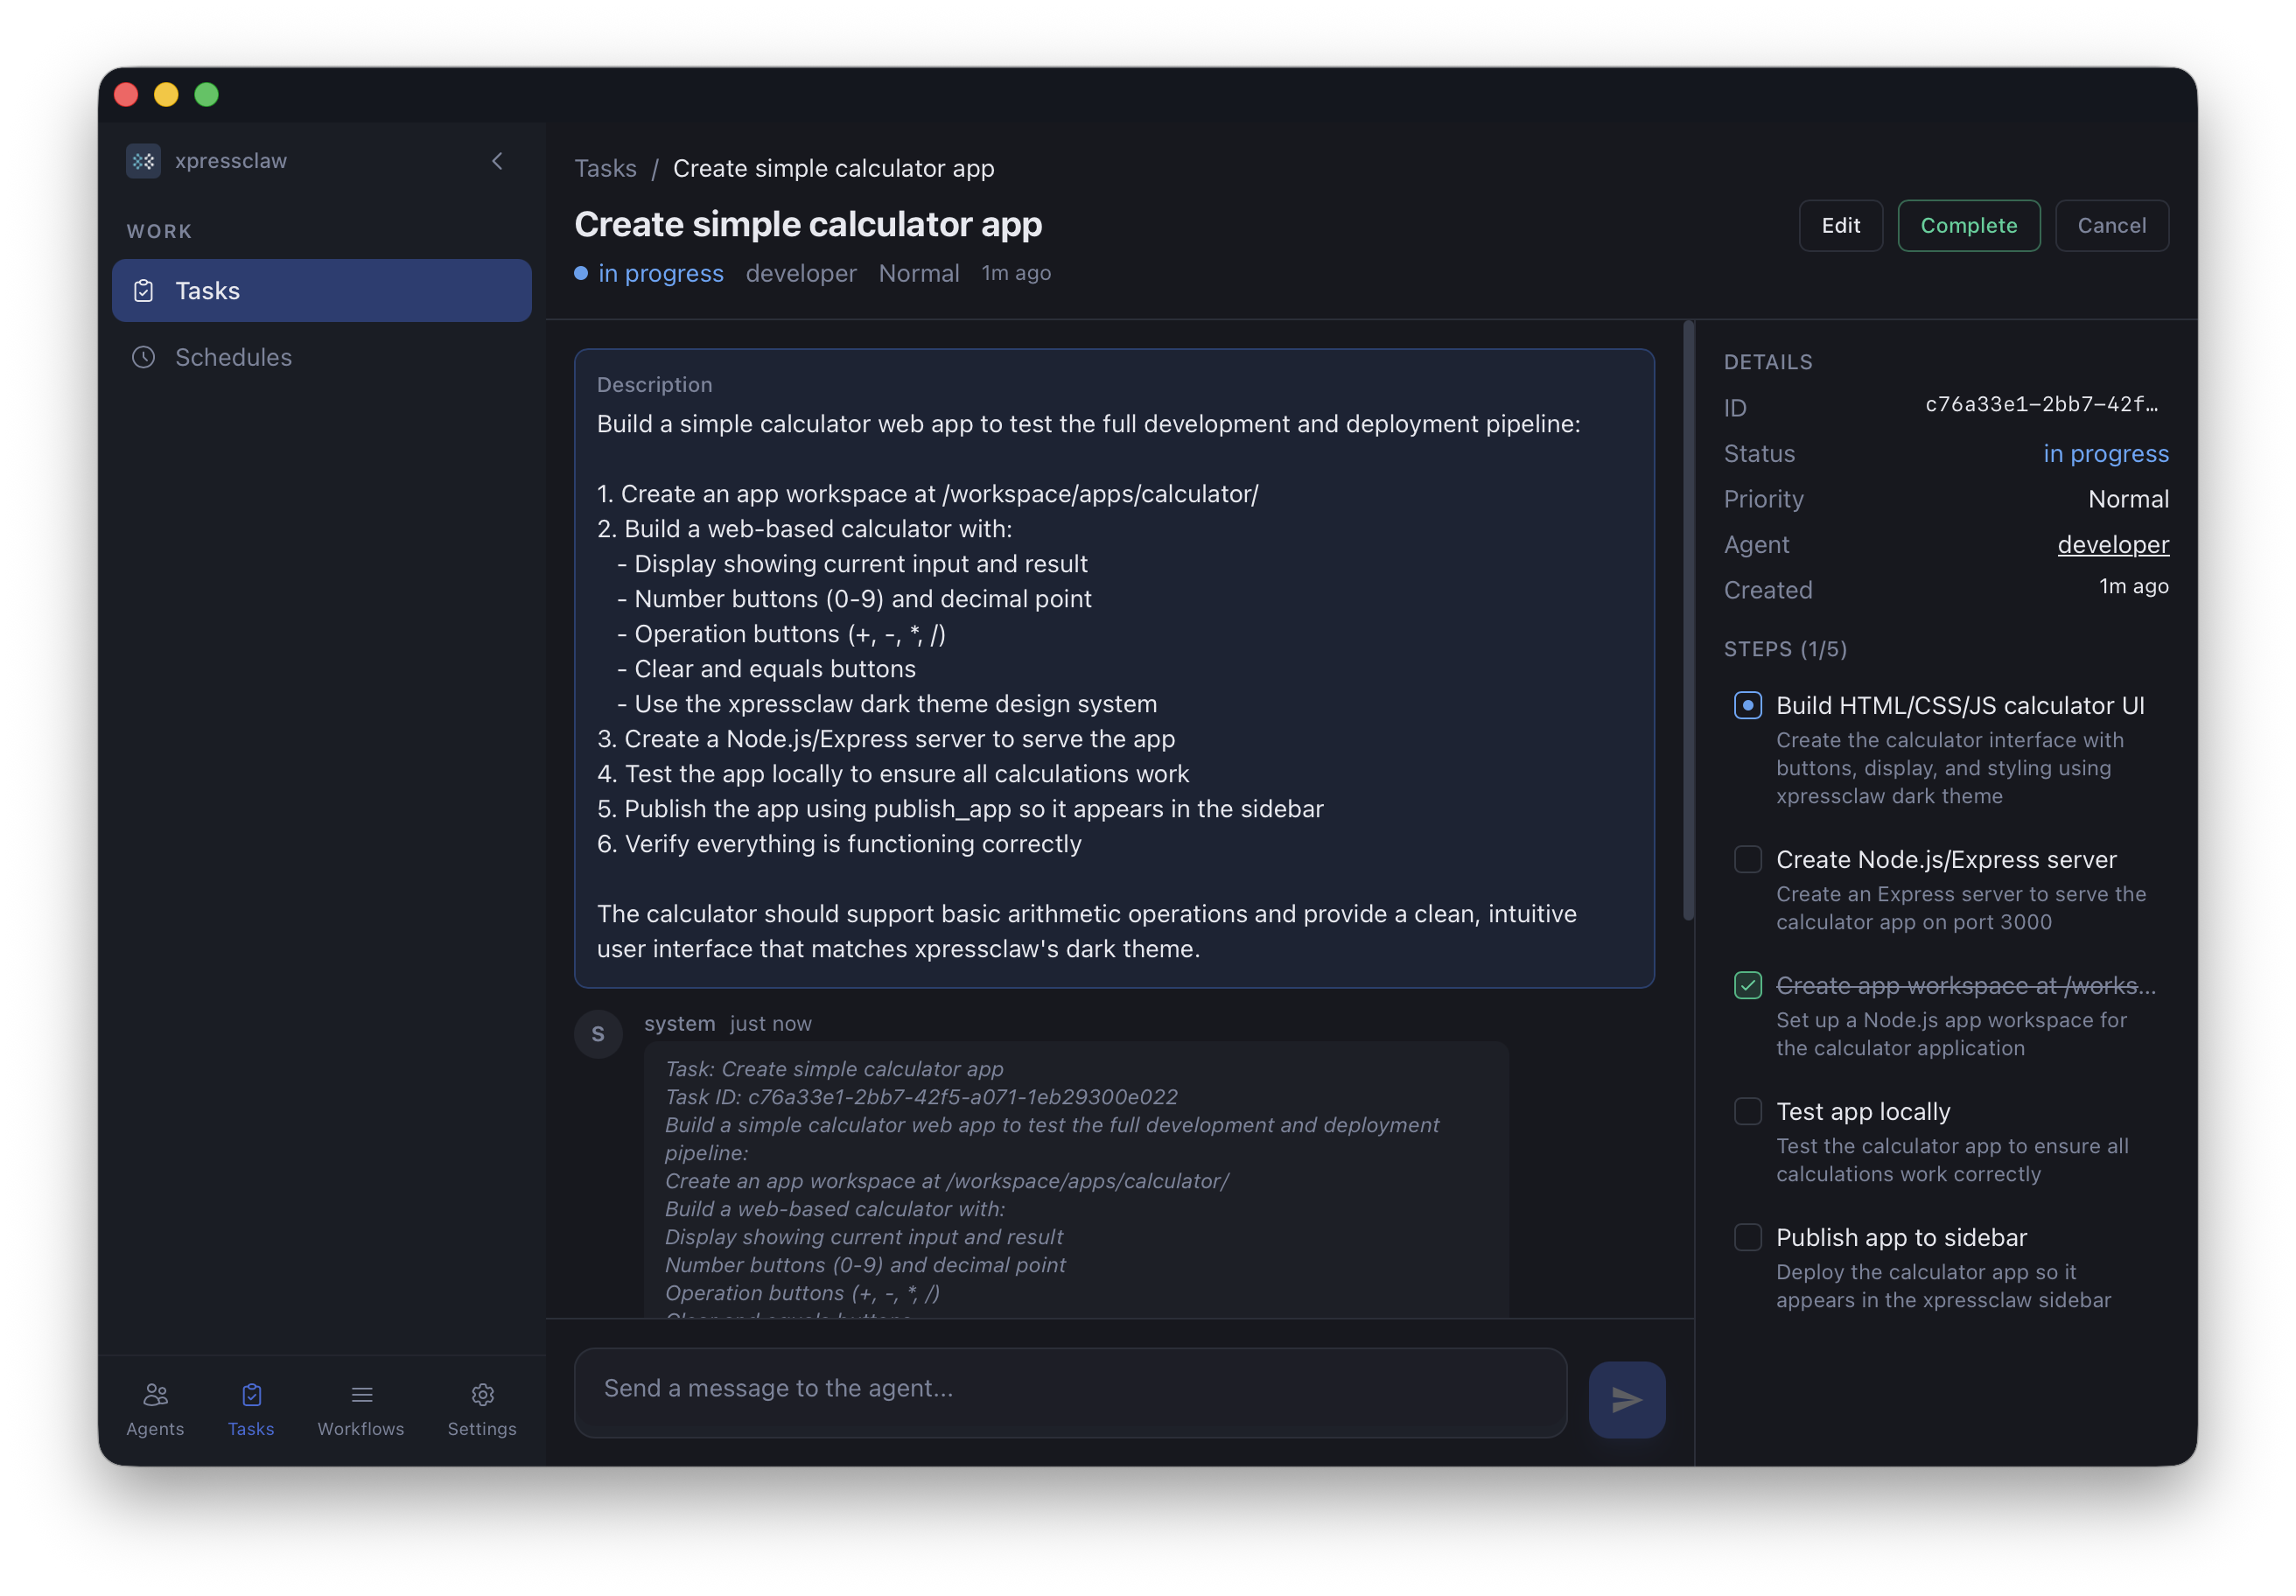
Task: Click the Schedules clock icon
Action: (144, 357)
